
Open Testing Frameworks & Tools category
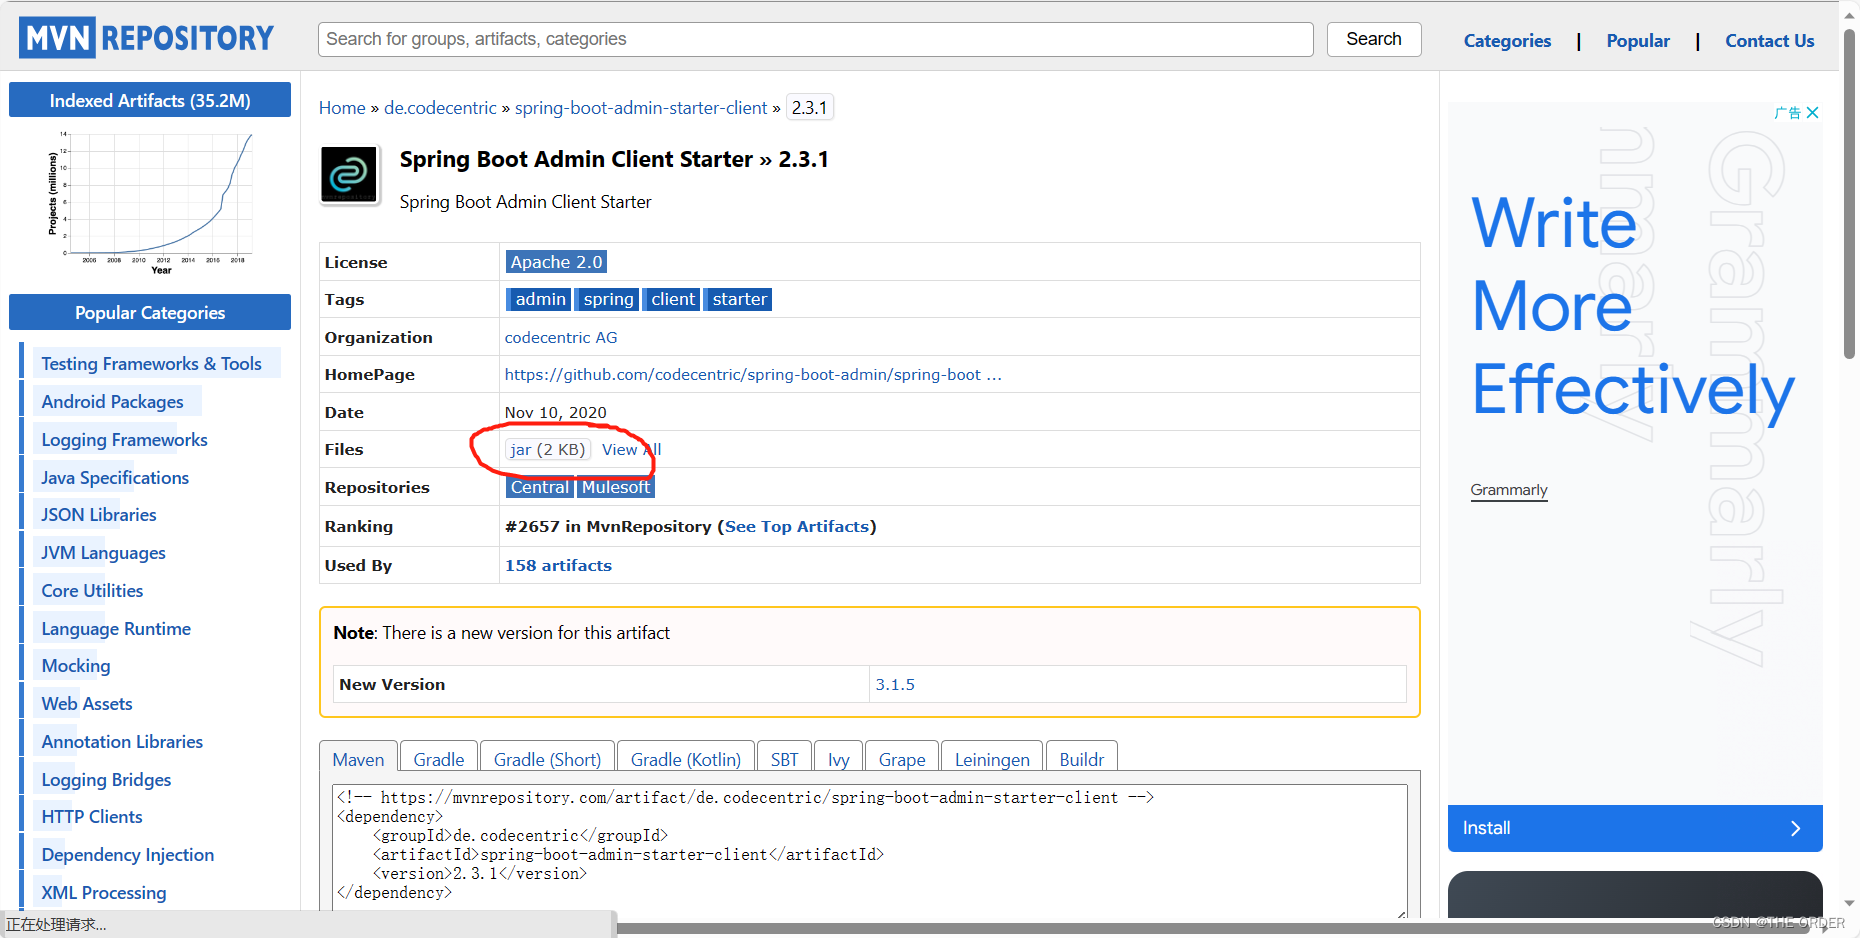[151, 364]
